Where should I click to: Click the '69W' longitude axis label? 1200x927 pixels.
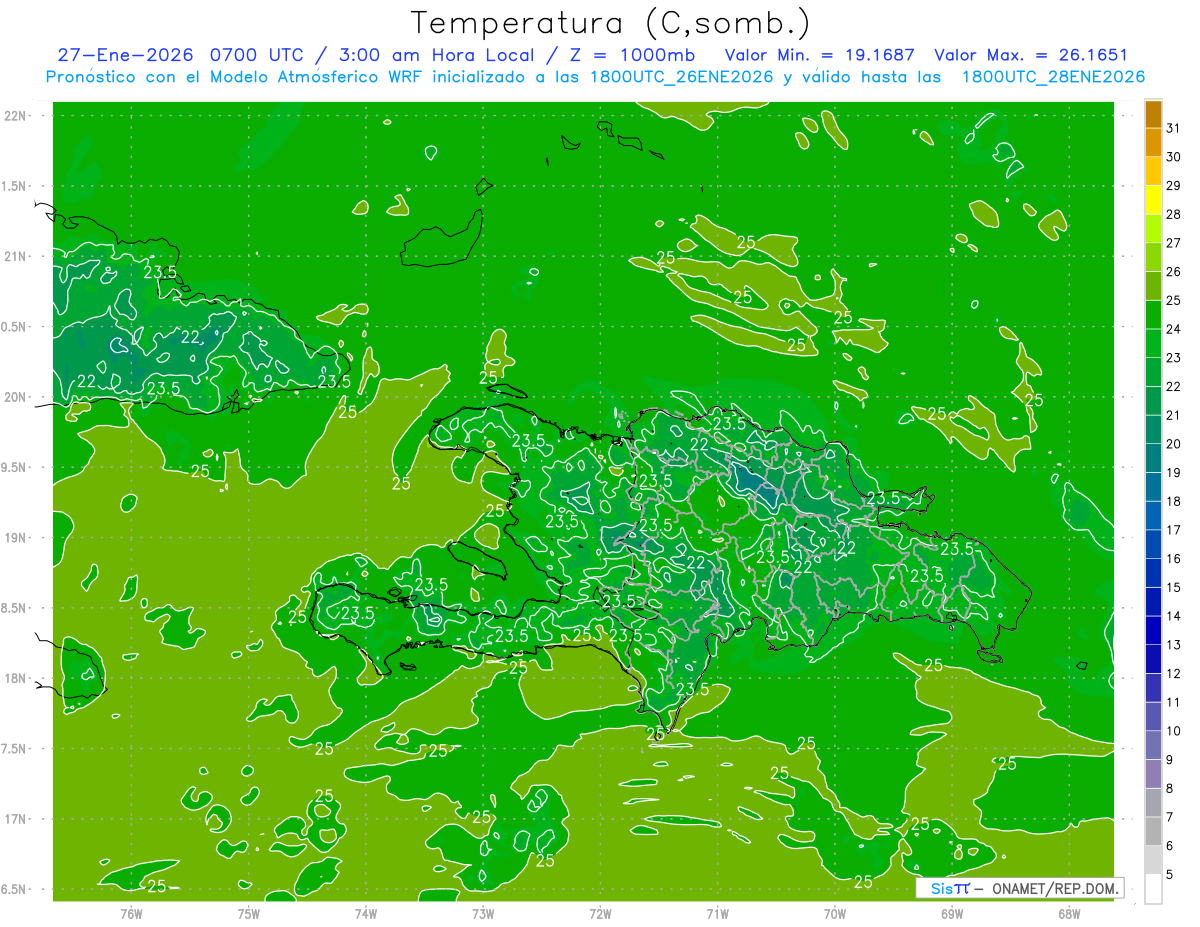coord(952,913)
